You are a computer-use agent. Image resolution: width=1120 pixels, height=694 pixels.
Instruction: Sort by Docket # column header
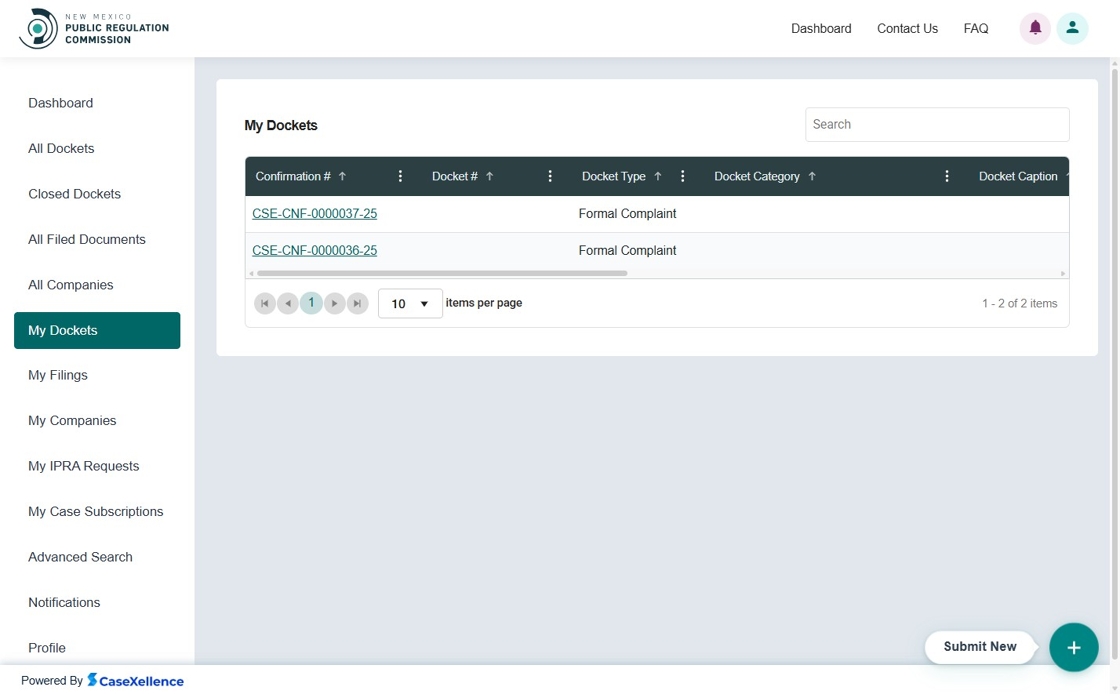(x=462, y=176)
